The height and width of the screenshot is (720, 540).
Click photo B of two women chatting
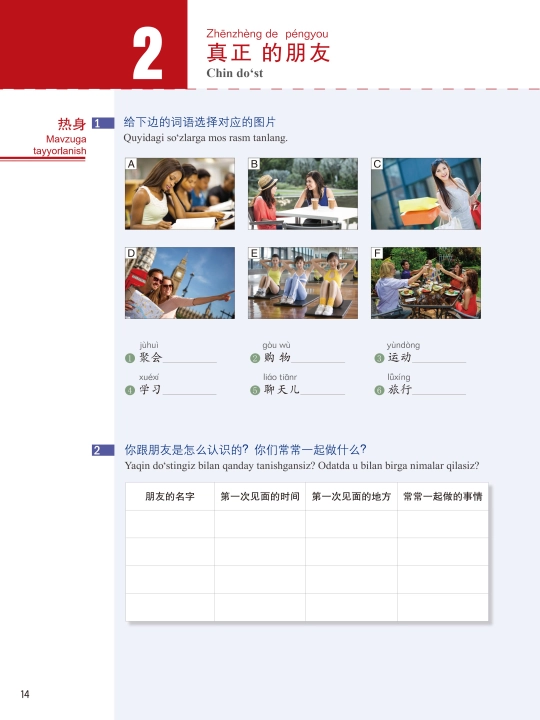[x=303, y=194]
